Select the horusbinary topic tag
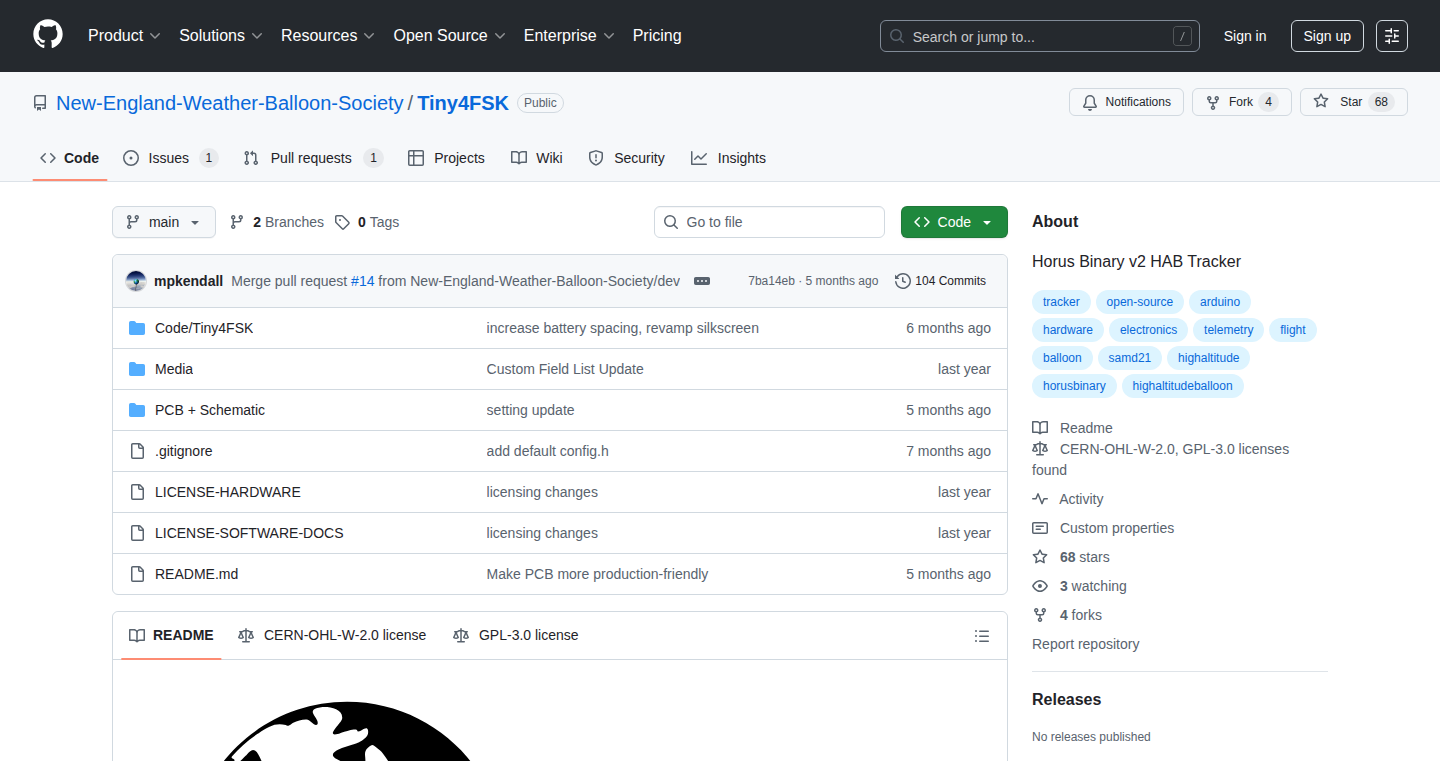 tap(1074, 386)
